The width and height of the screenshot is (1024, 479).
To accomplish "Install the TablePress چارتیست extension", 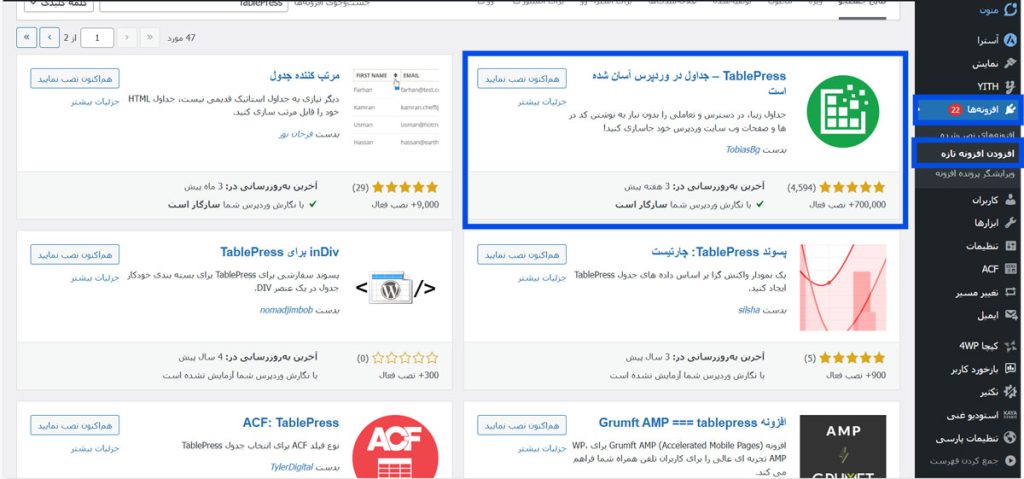I will point(522,255).
